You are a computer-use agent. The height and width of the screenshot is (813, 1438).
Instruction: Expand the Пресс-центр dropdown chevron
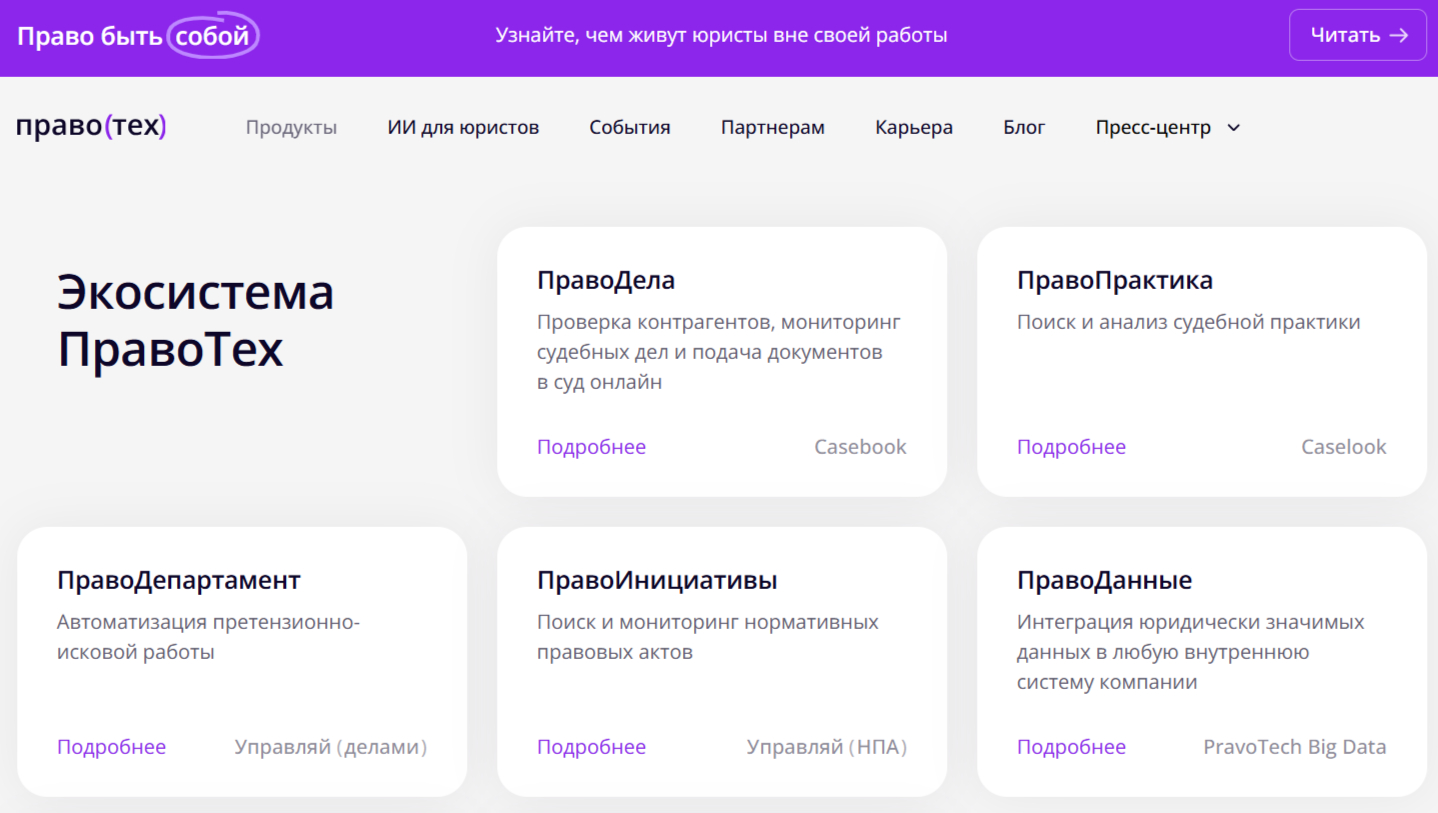coord(1233,128)
